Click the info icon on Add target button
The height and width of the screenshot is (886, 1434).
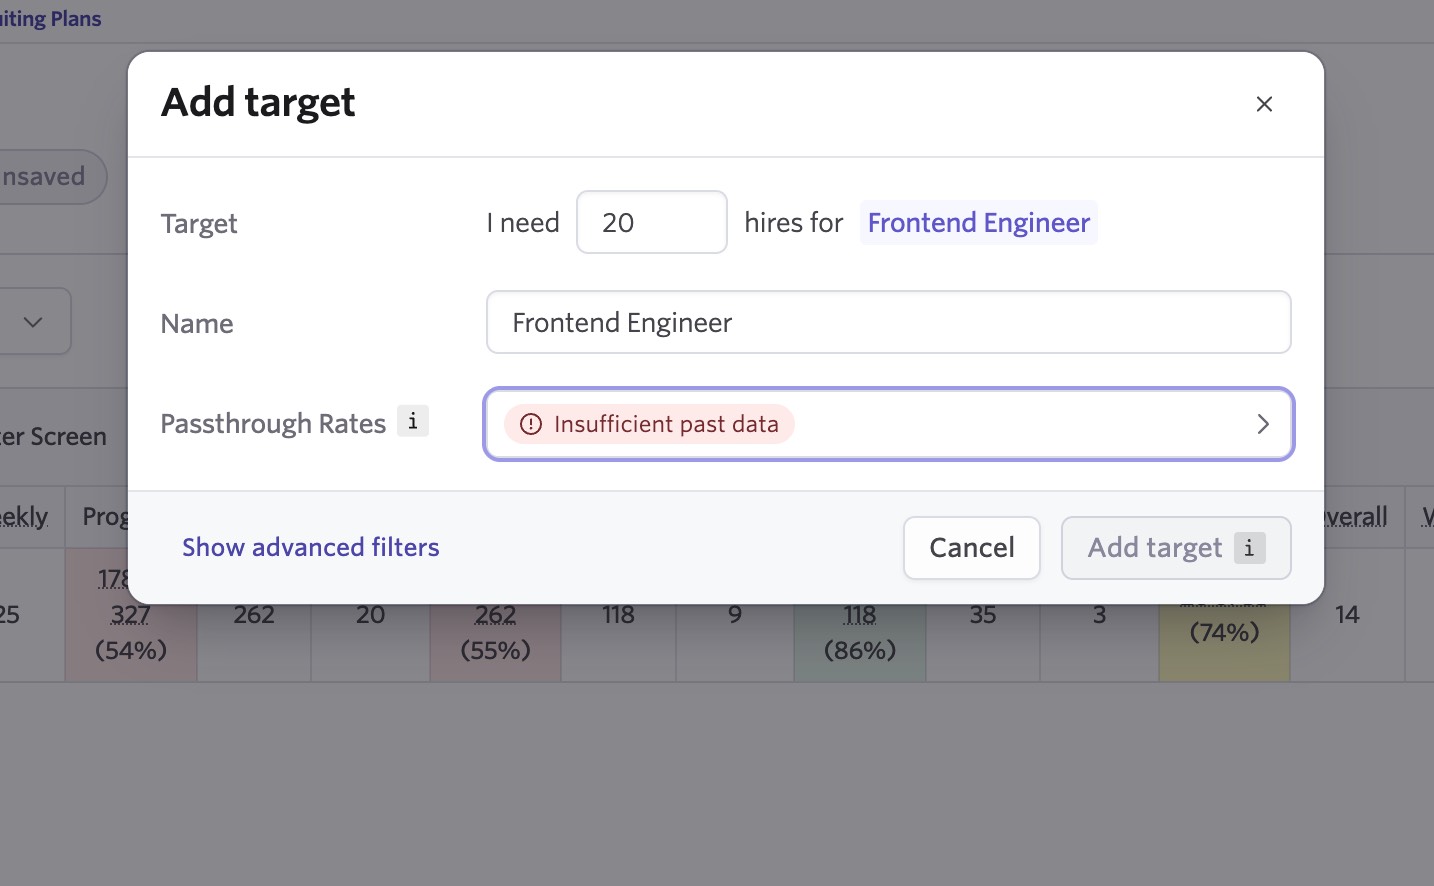1249,548
